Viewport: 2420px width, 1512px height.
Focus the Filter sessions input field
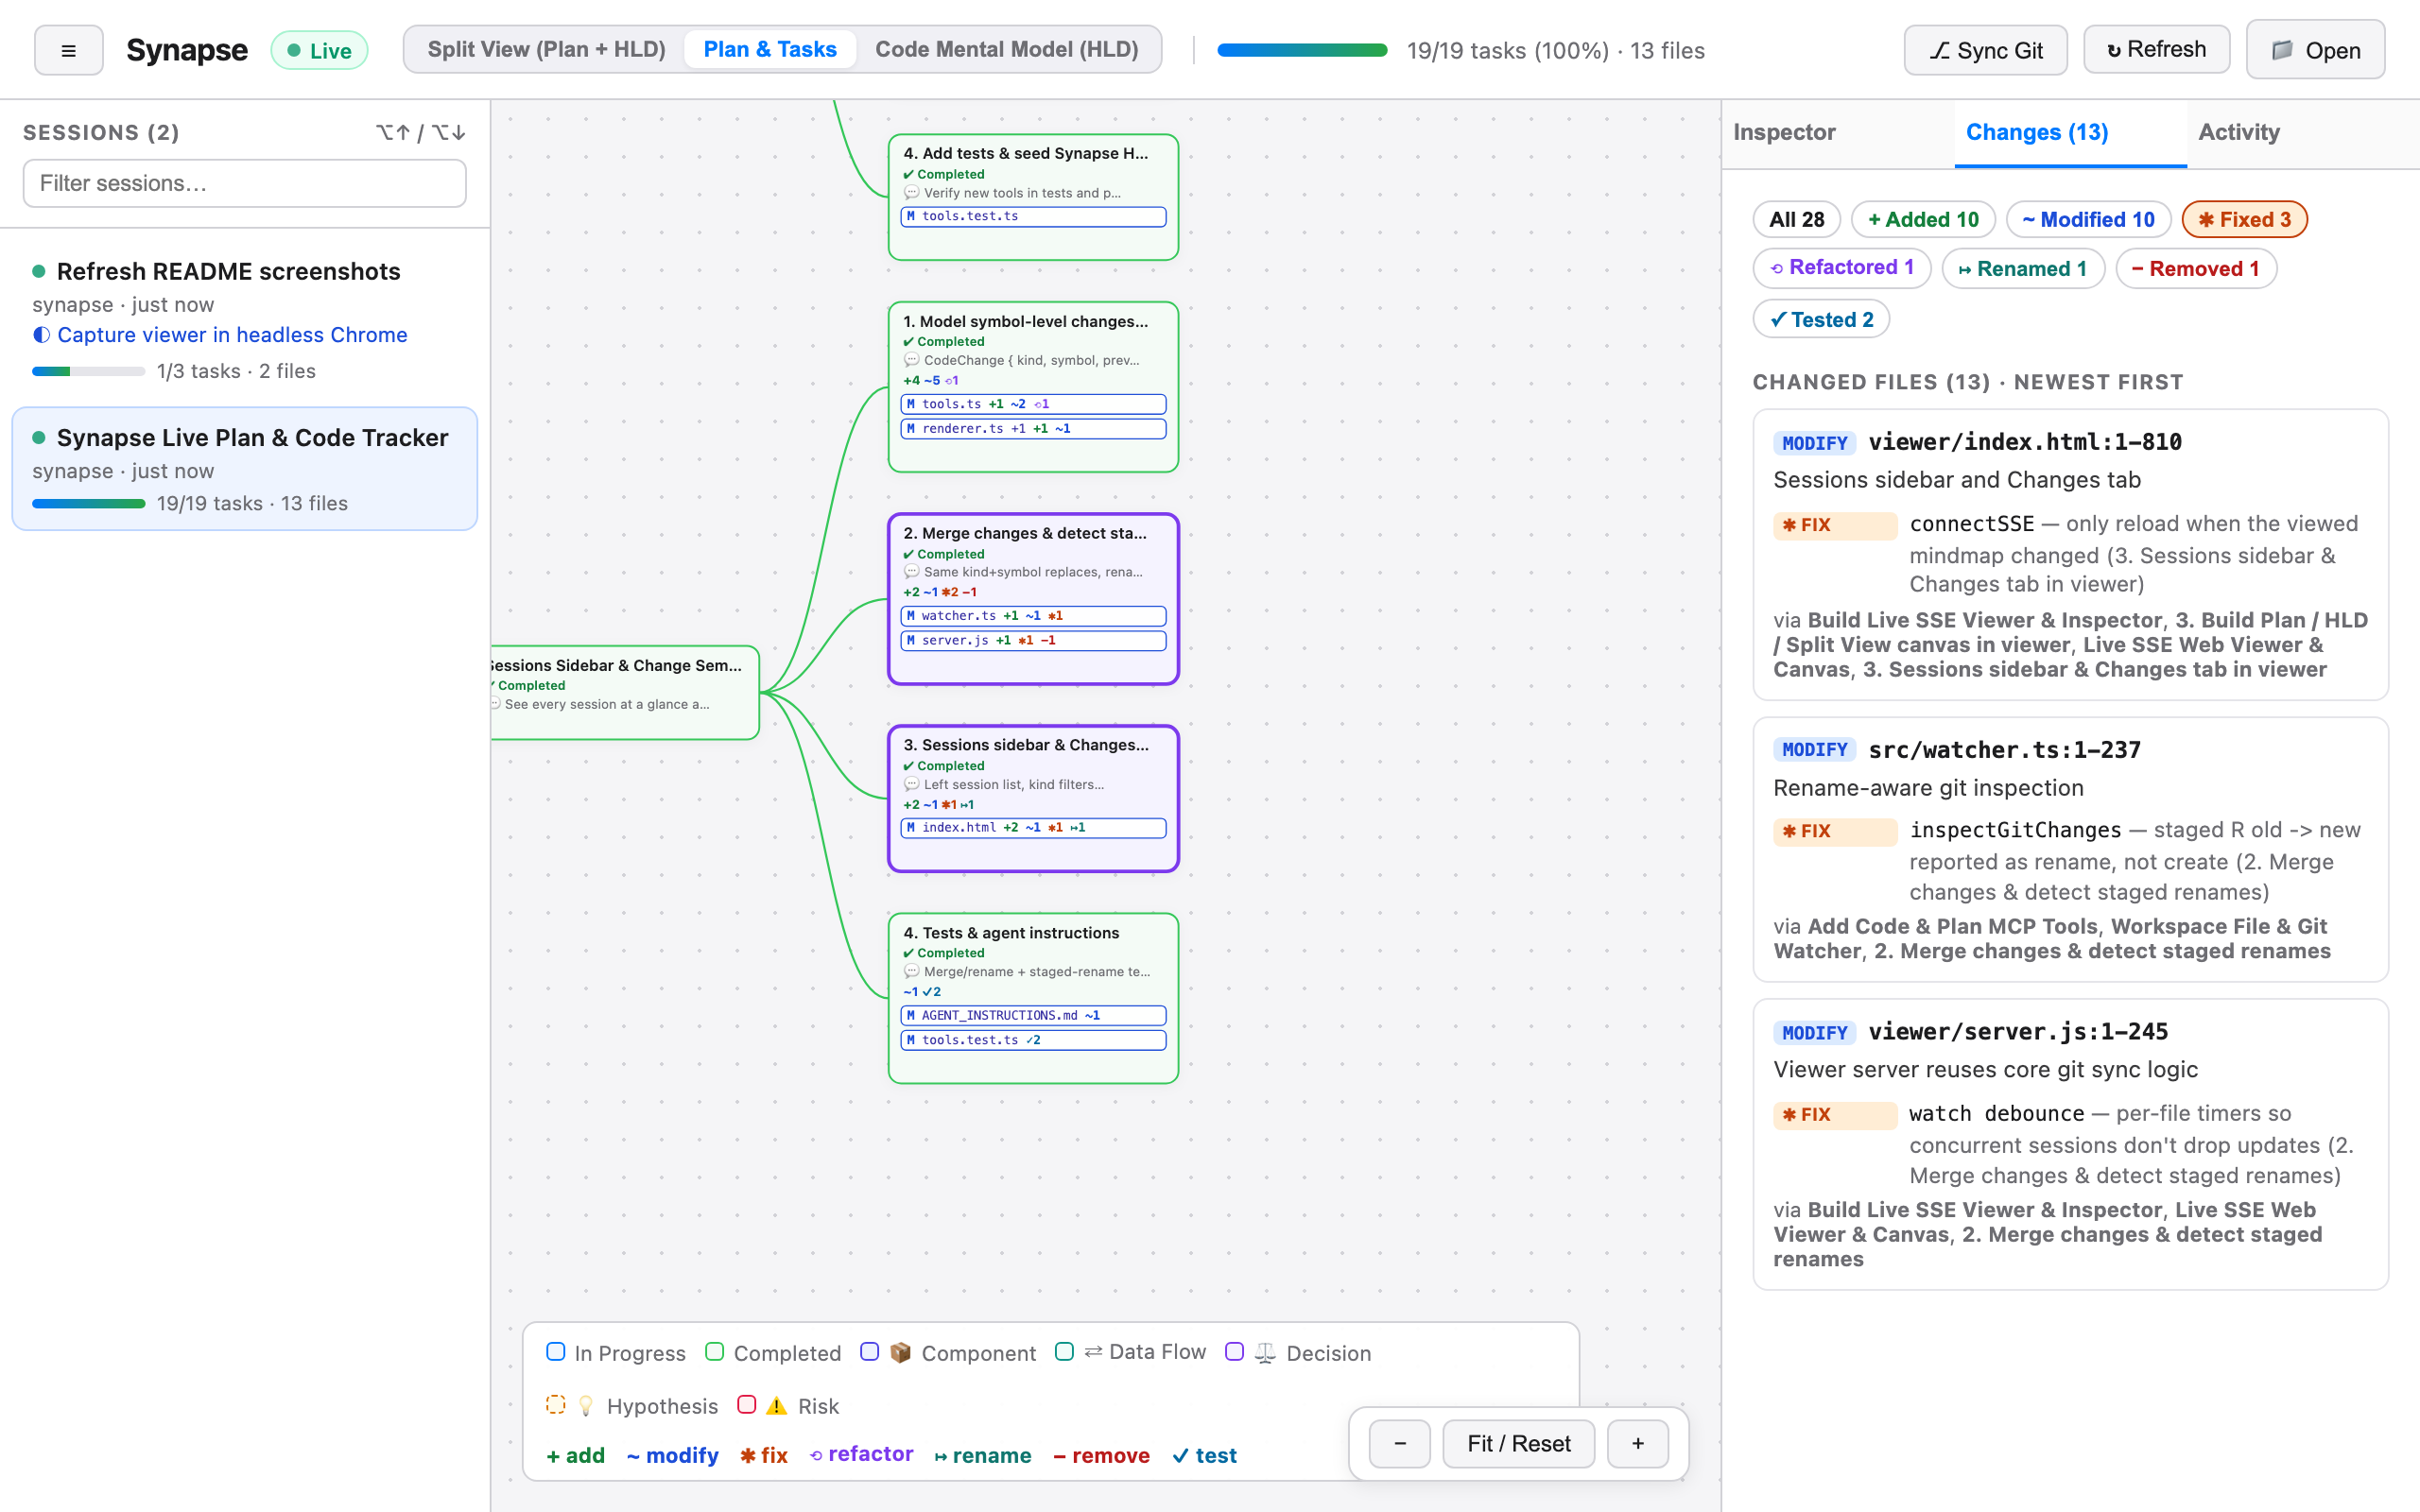point(244,183)
